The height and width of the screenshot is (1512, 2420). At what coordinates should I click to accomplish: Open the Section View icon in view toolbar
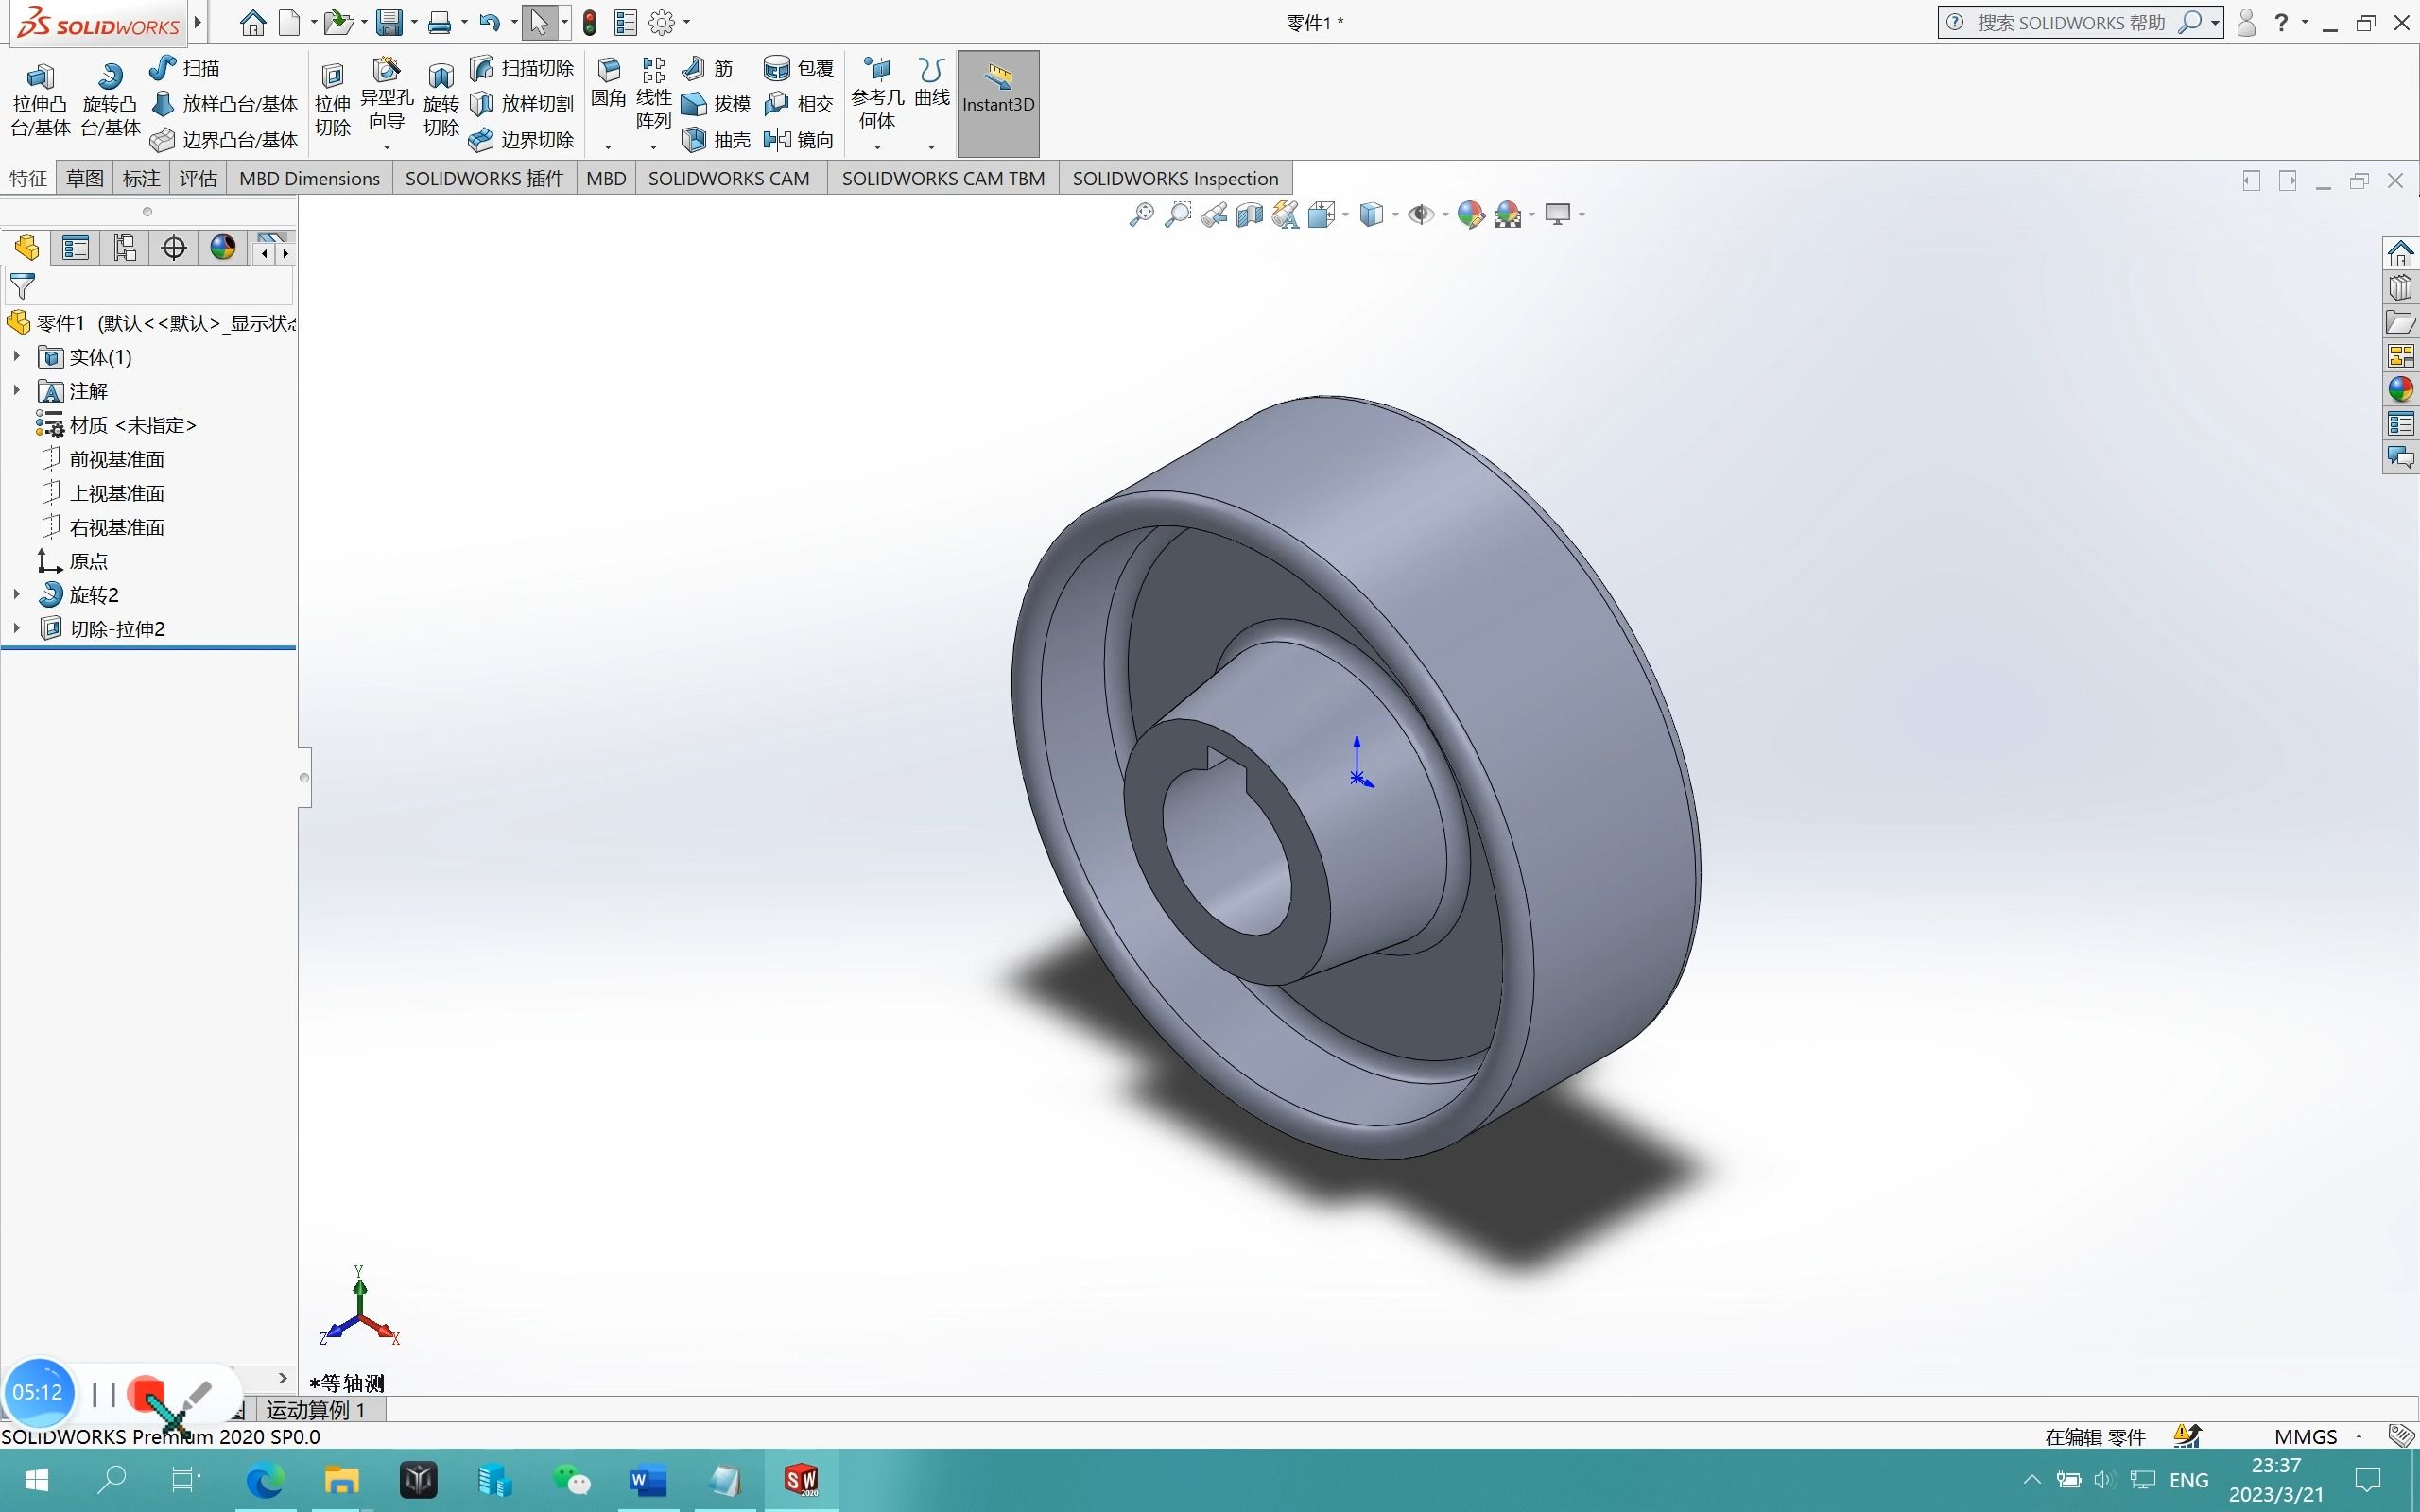(1250, 214)
